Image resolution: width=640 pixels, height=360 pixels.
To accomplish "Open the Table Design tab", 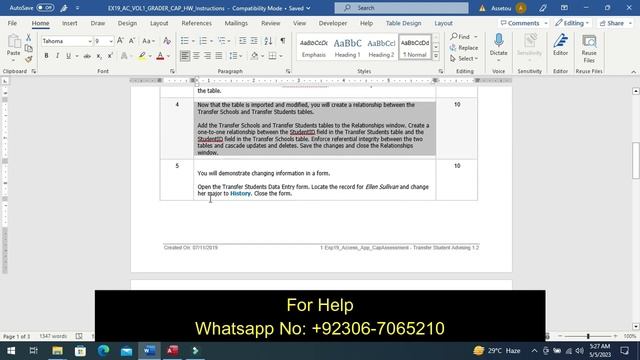I will pos(403,23).
